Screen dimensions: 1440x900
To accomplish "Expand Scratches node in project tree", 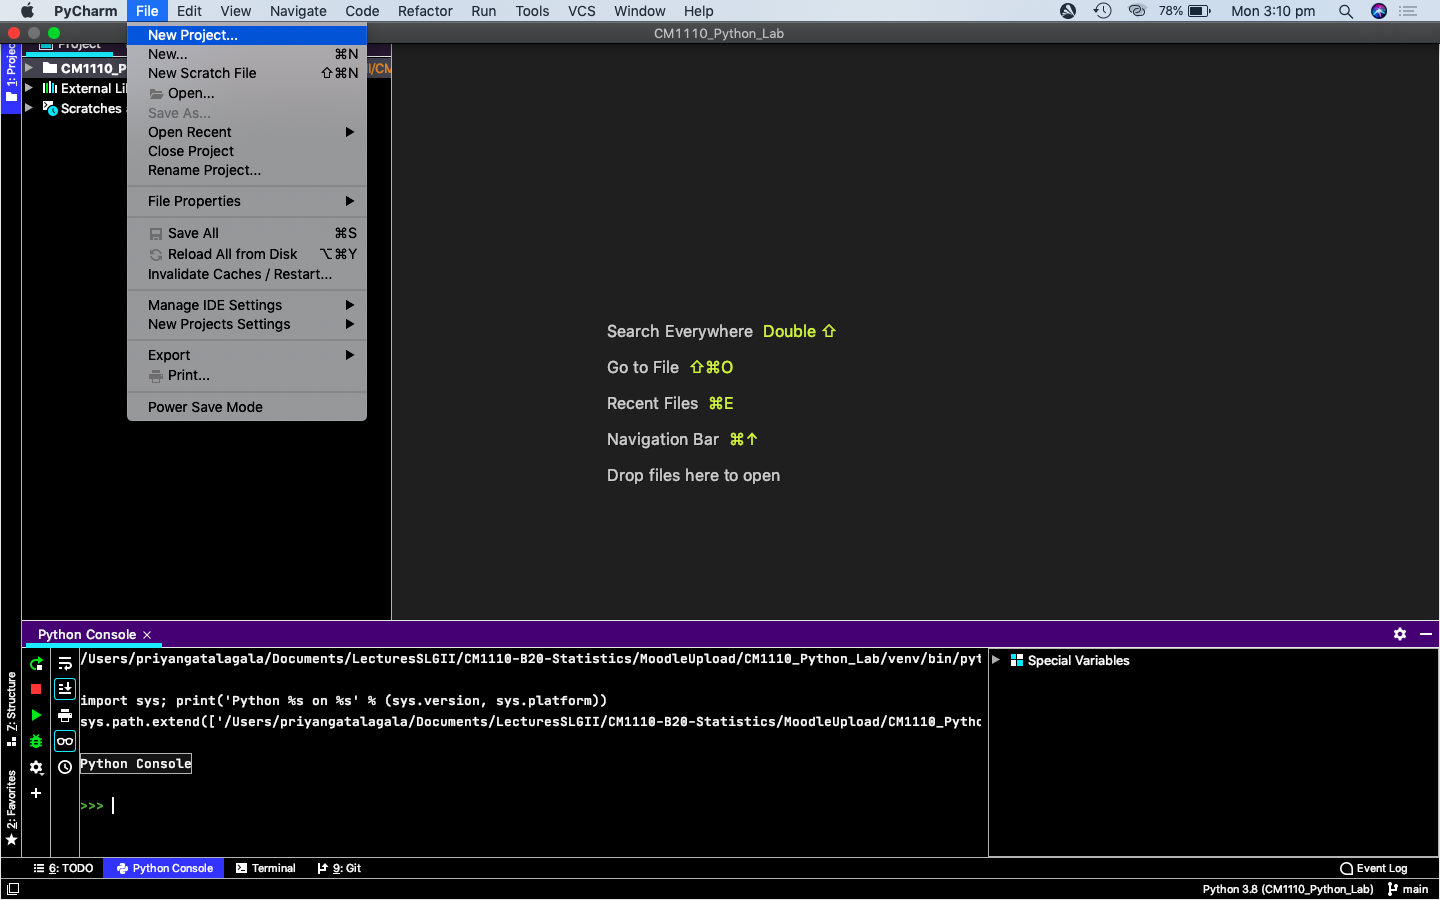I will coord(29,108).
